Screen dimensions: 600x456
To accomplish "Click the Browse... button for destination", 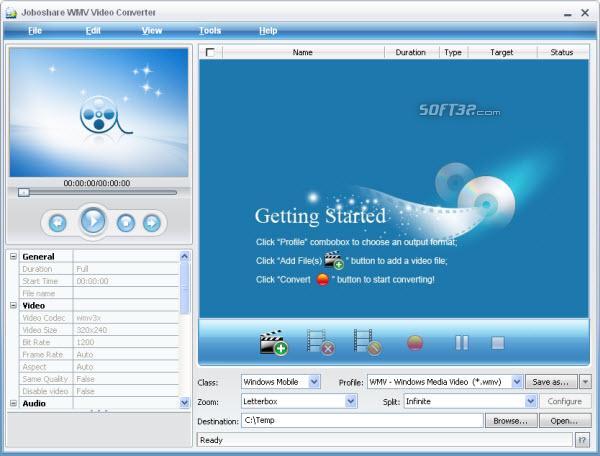I will pyautogui.click(x=511, y=421).
